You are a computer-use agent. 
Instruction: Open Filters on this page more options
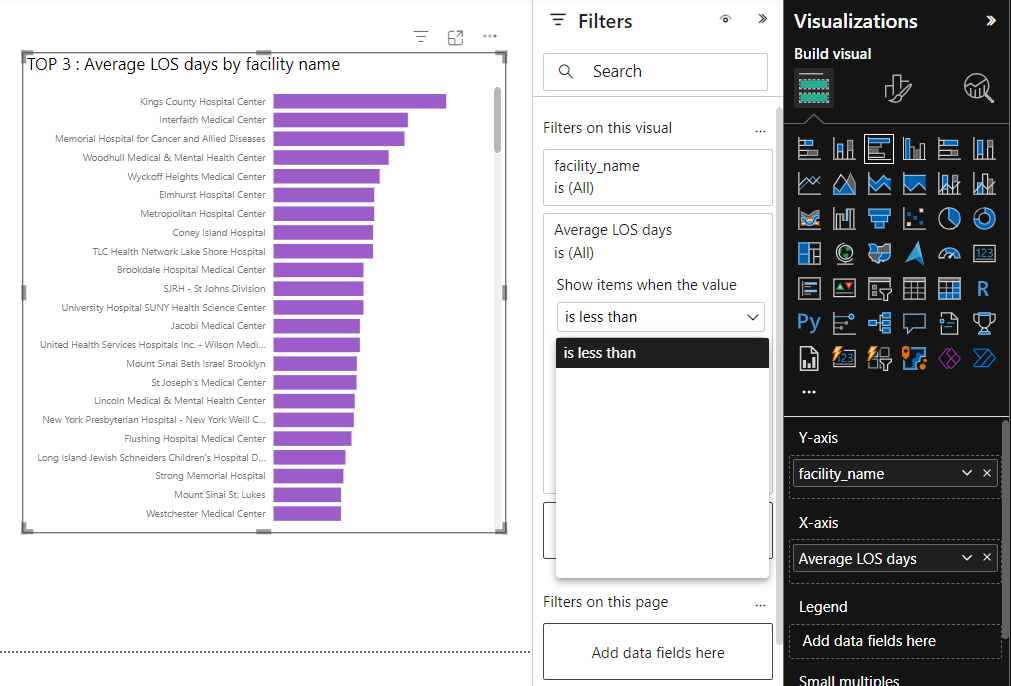click(x=760, y=603)
